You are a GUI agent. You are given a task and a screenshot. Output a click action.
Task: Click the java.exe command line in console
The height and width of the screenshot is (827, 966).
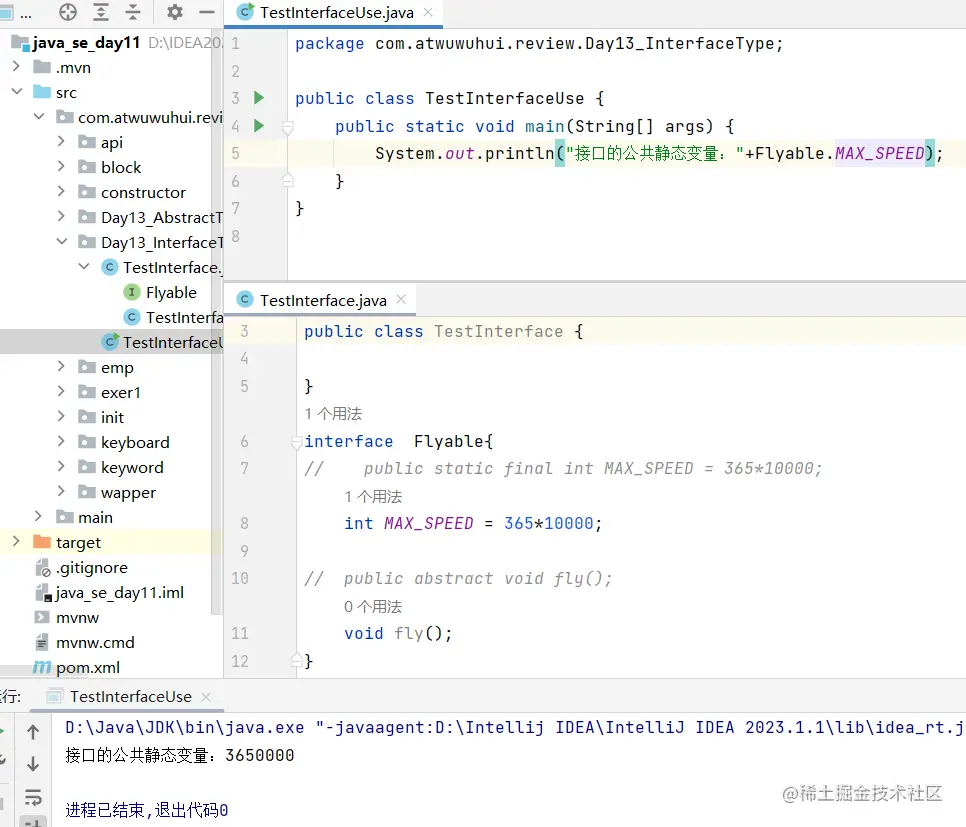tap(514, 728)
